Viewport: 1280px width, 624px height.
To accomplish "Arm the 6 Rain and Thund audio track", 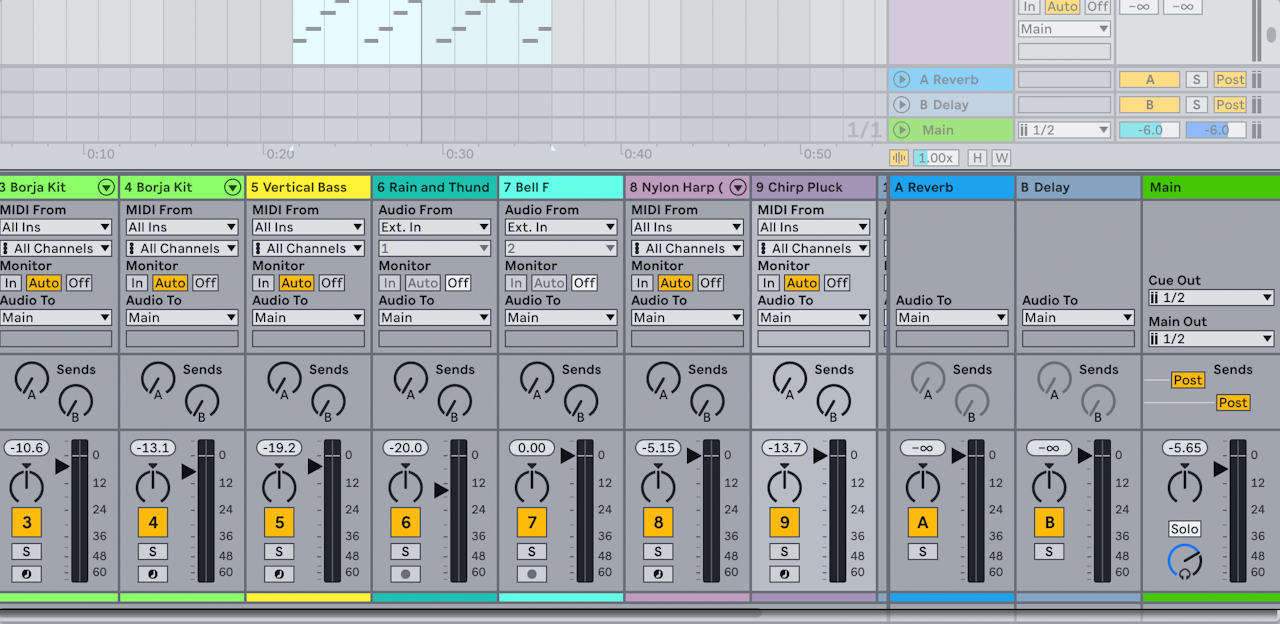I will pyautogui.click(x=405, y=573).
